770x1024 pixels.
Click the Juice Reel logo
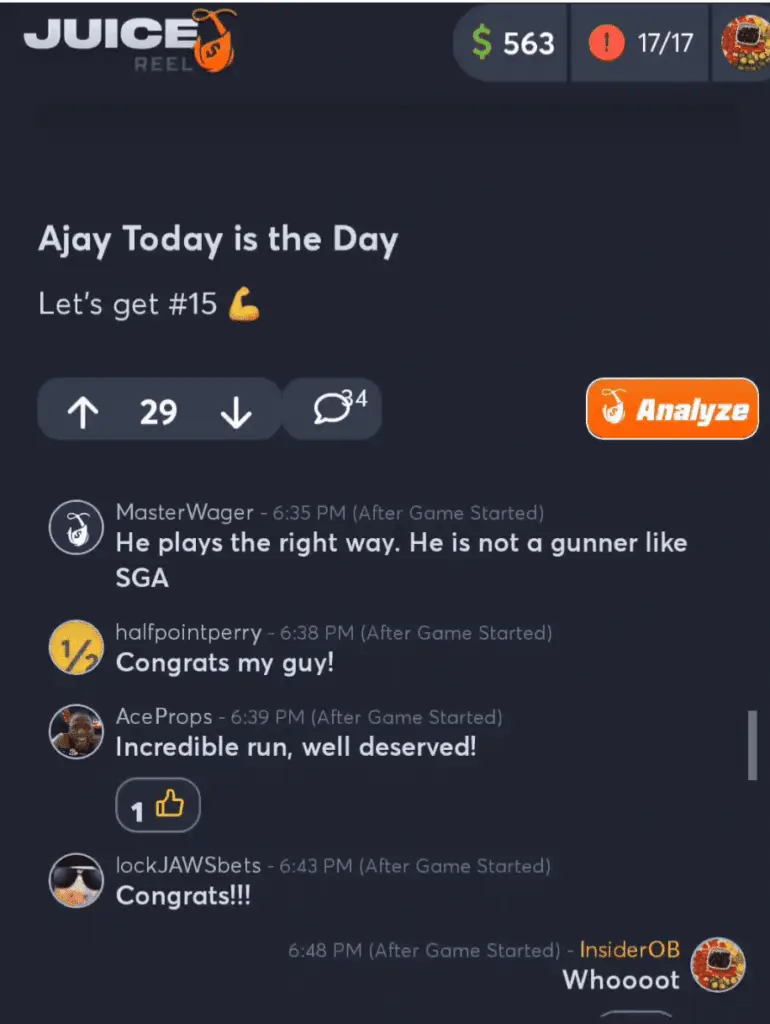pyautogui.click(x=131, y=40)
